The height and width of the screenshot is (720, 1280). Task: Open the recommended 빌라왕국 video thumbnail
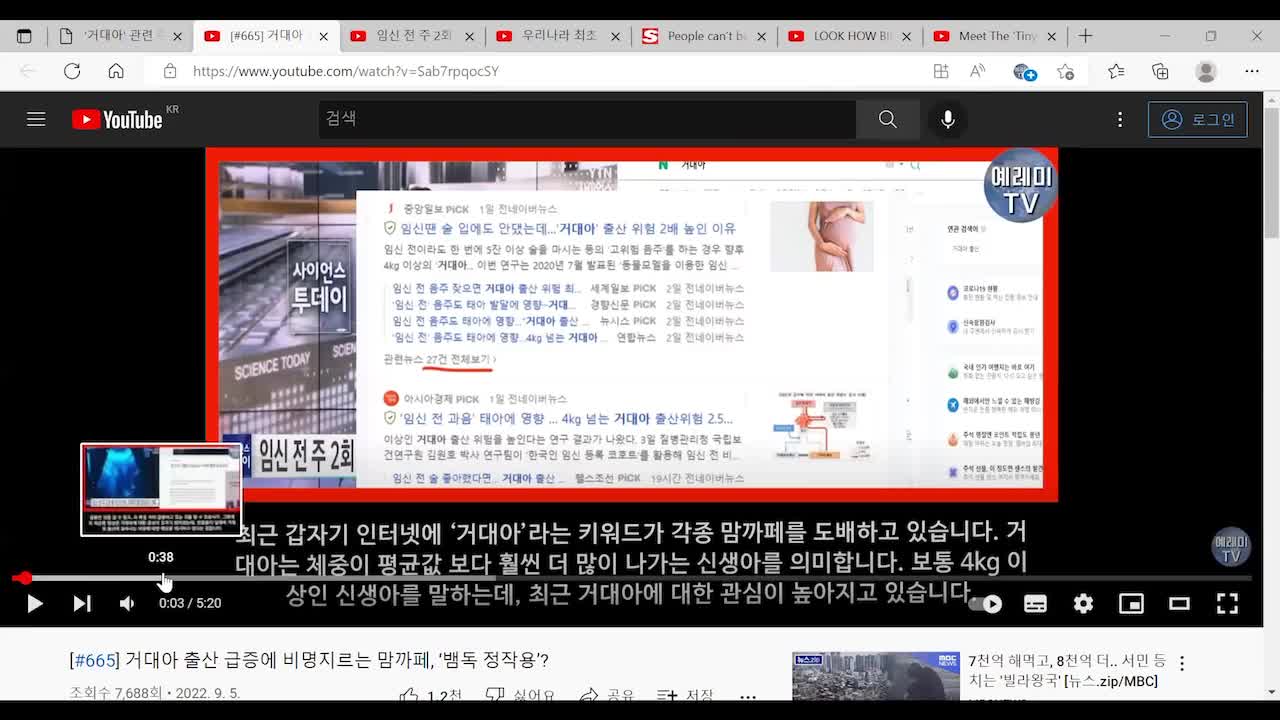(x=876, y=677)
